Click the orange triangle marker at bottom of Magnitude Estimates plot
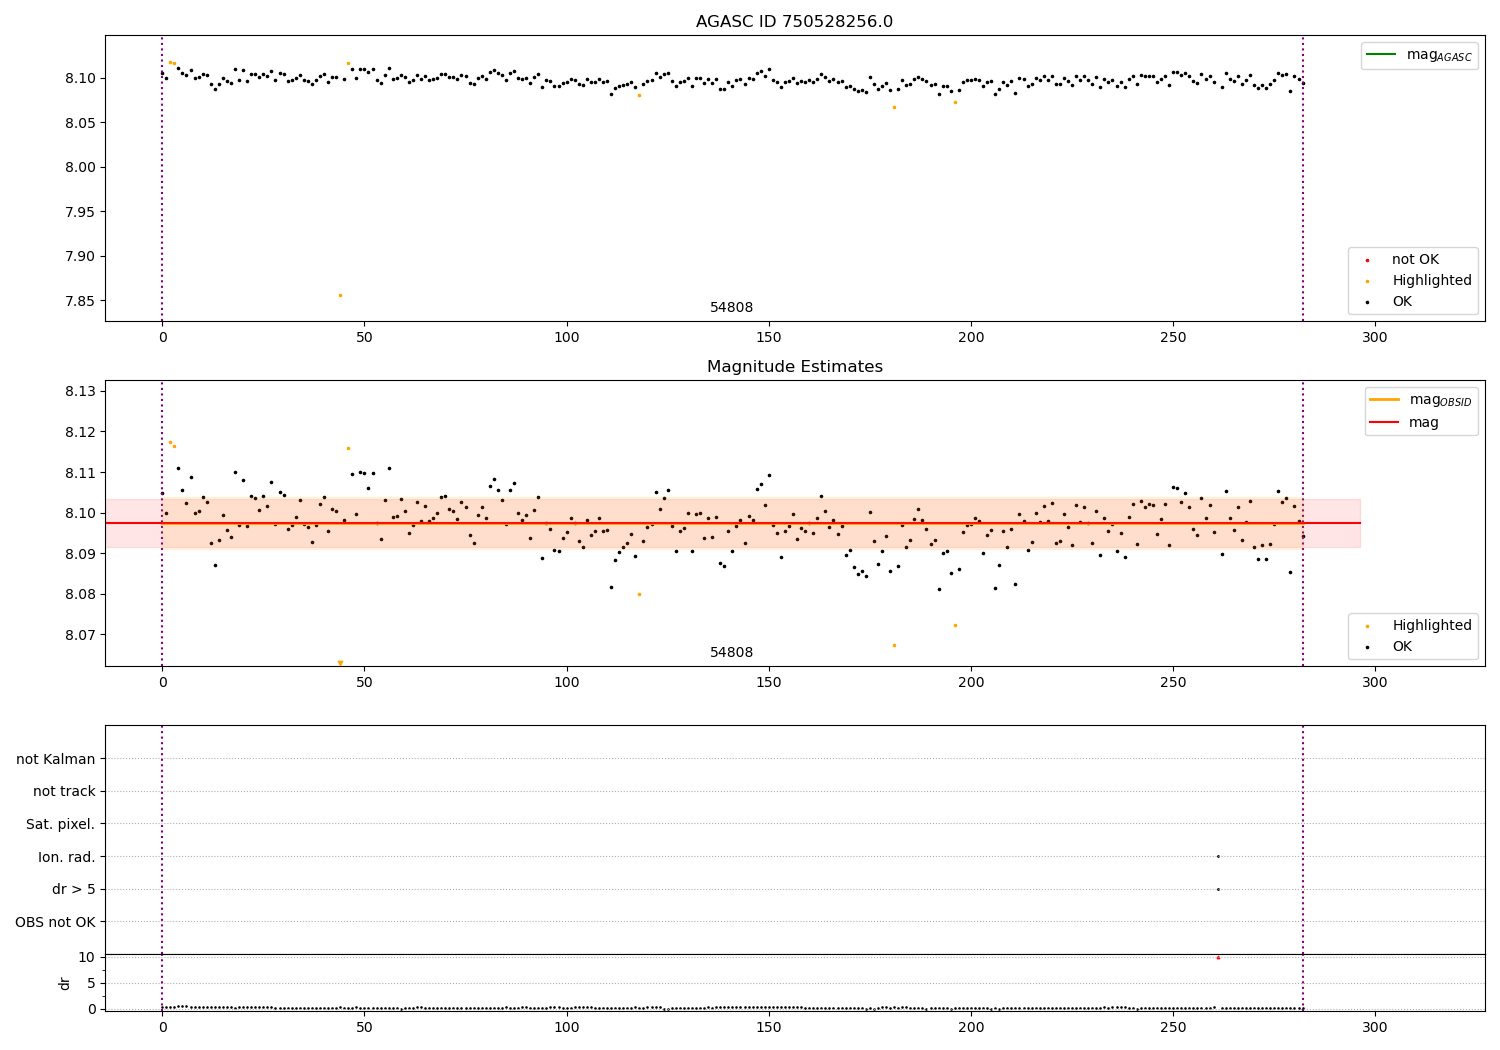The width and height of the screenshot is (1500, 1050). (340, 663)
